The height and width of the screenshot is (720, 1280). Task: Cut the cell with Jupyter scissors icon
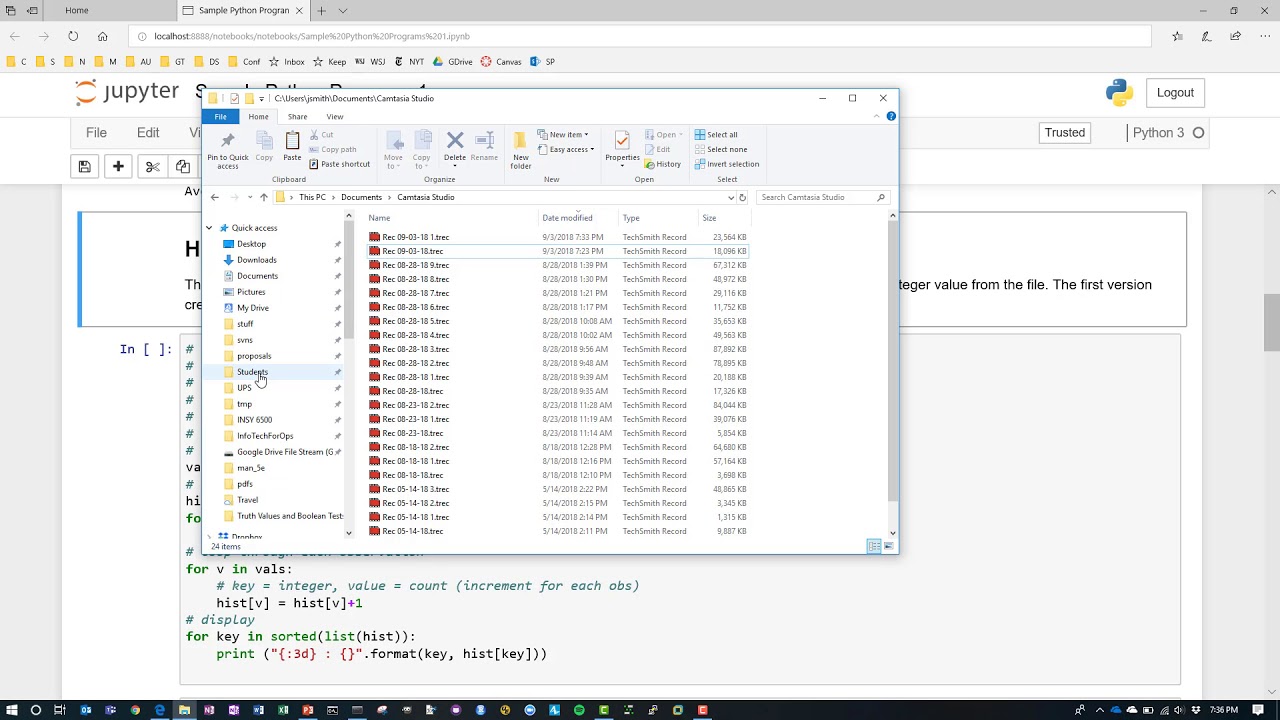click(152, 167)
